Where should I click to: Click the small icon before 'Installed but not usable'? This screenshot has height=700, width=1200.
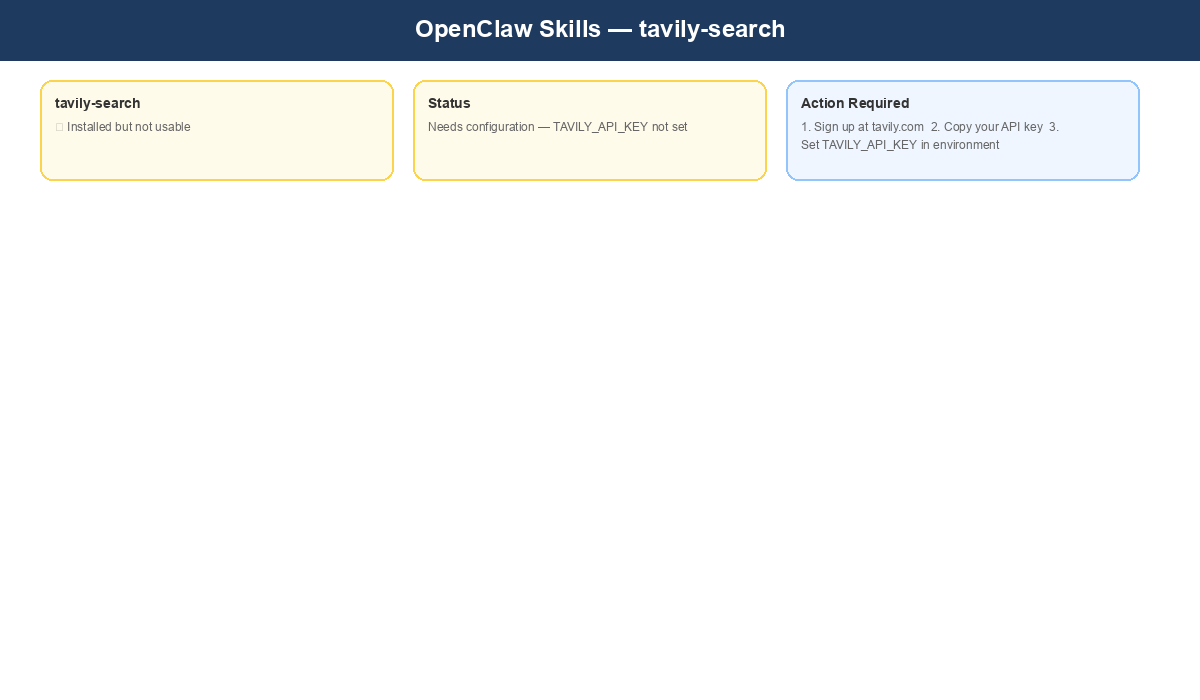59,127
